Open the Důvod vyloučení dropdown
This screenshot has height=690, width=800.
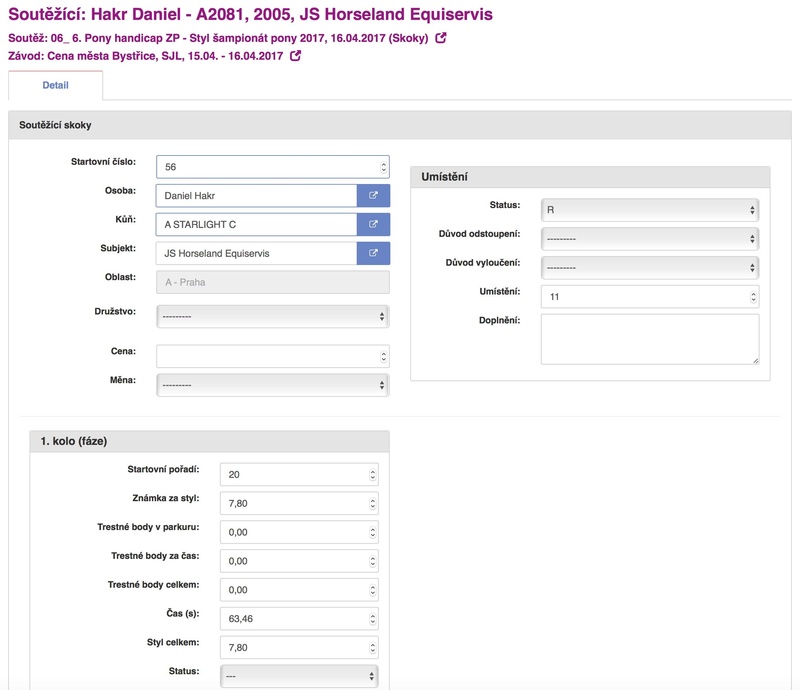pos(649,268)
